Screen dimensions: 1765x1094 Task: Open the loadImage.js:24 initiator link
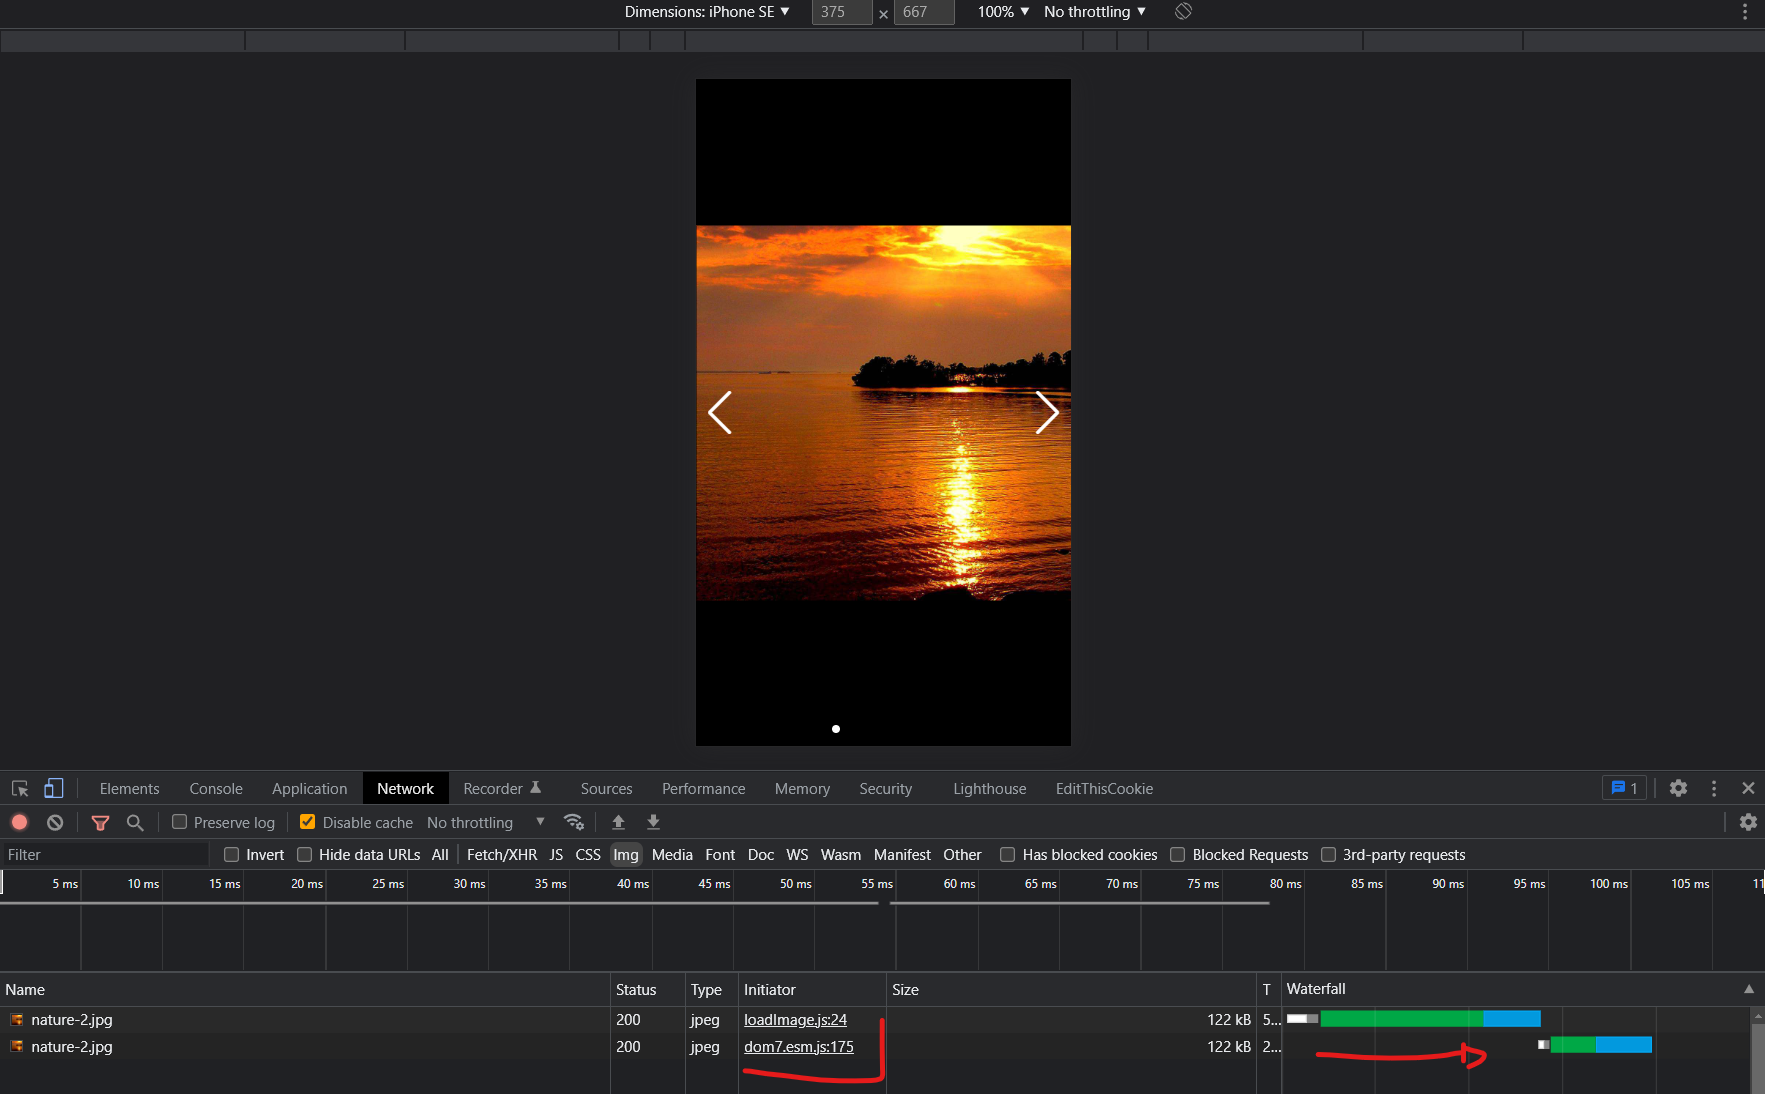[794, 1019]
